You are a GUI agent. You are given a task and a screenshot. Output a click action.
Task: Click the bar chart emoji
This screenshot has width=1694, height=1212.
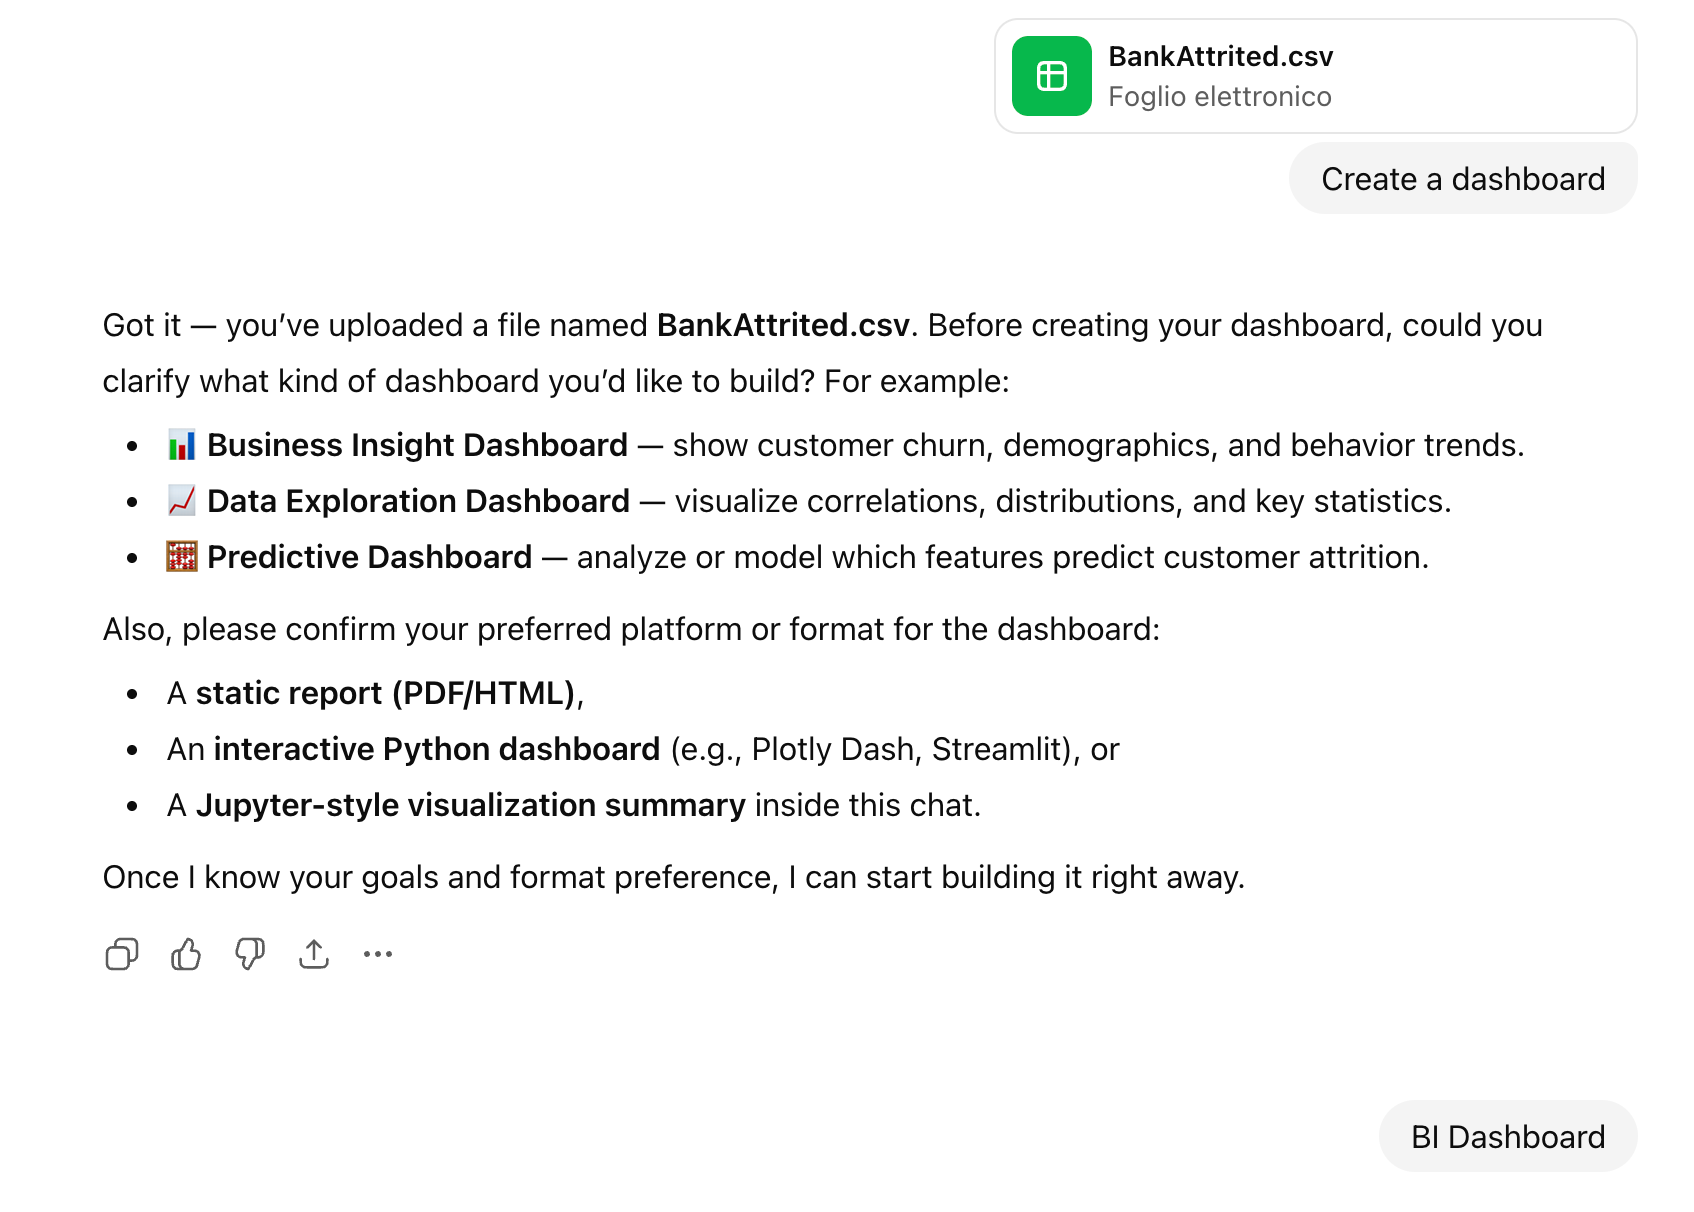point(182,445)
